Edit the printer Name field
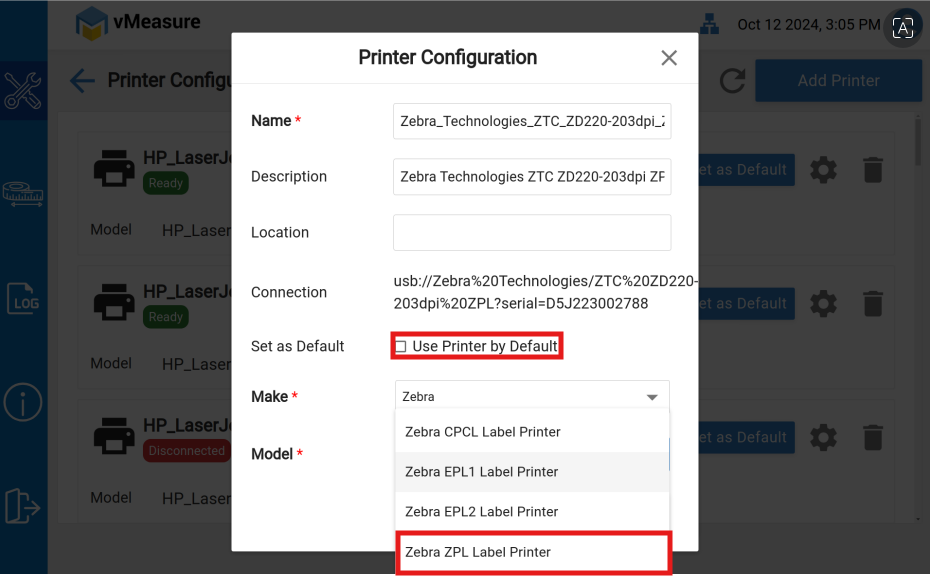 (x=532, y=121)
